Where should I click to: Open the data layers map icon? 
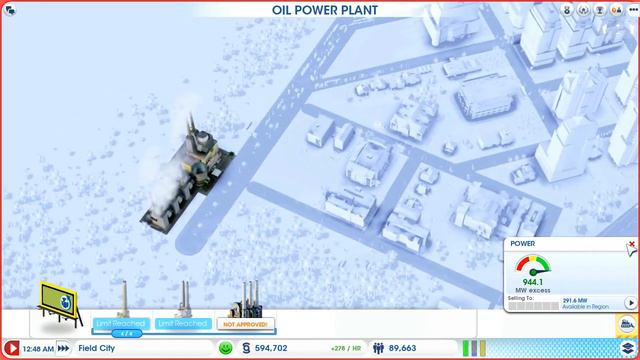[628, 348]
